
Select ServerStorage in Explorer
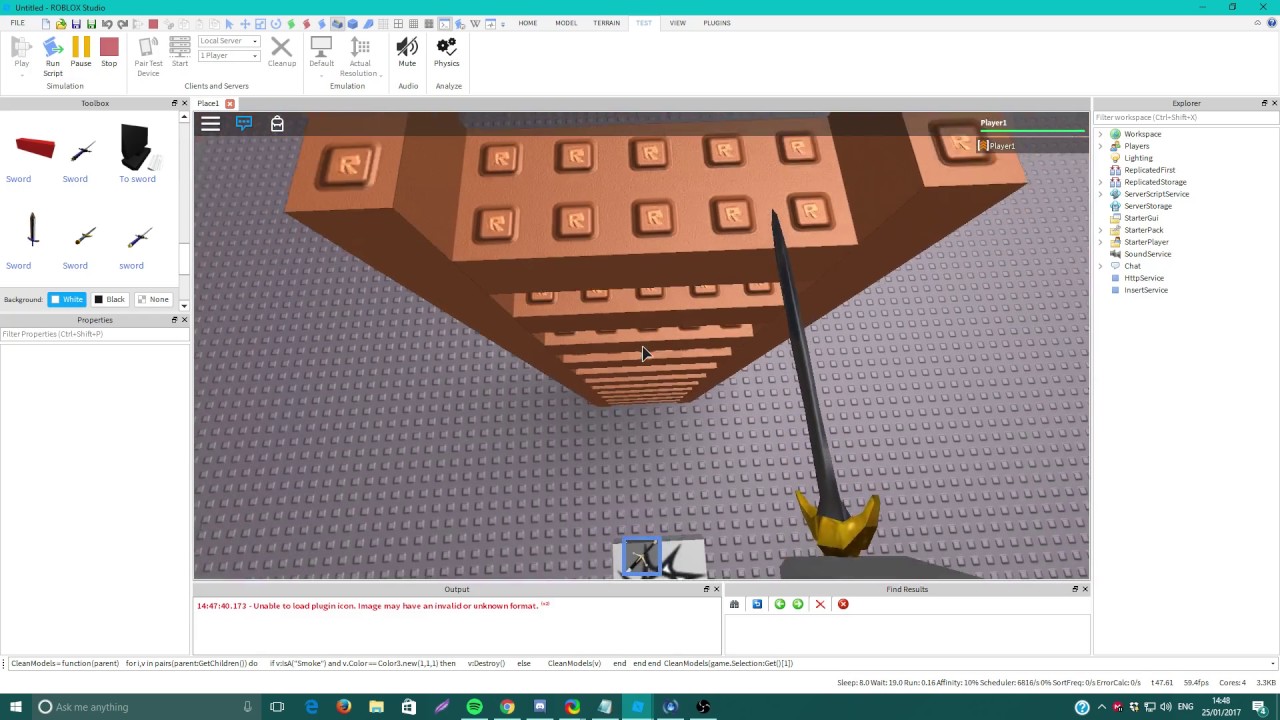(1147, 206)
